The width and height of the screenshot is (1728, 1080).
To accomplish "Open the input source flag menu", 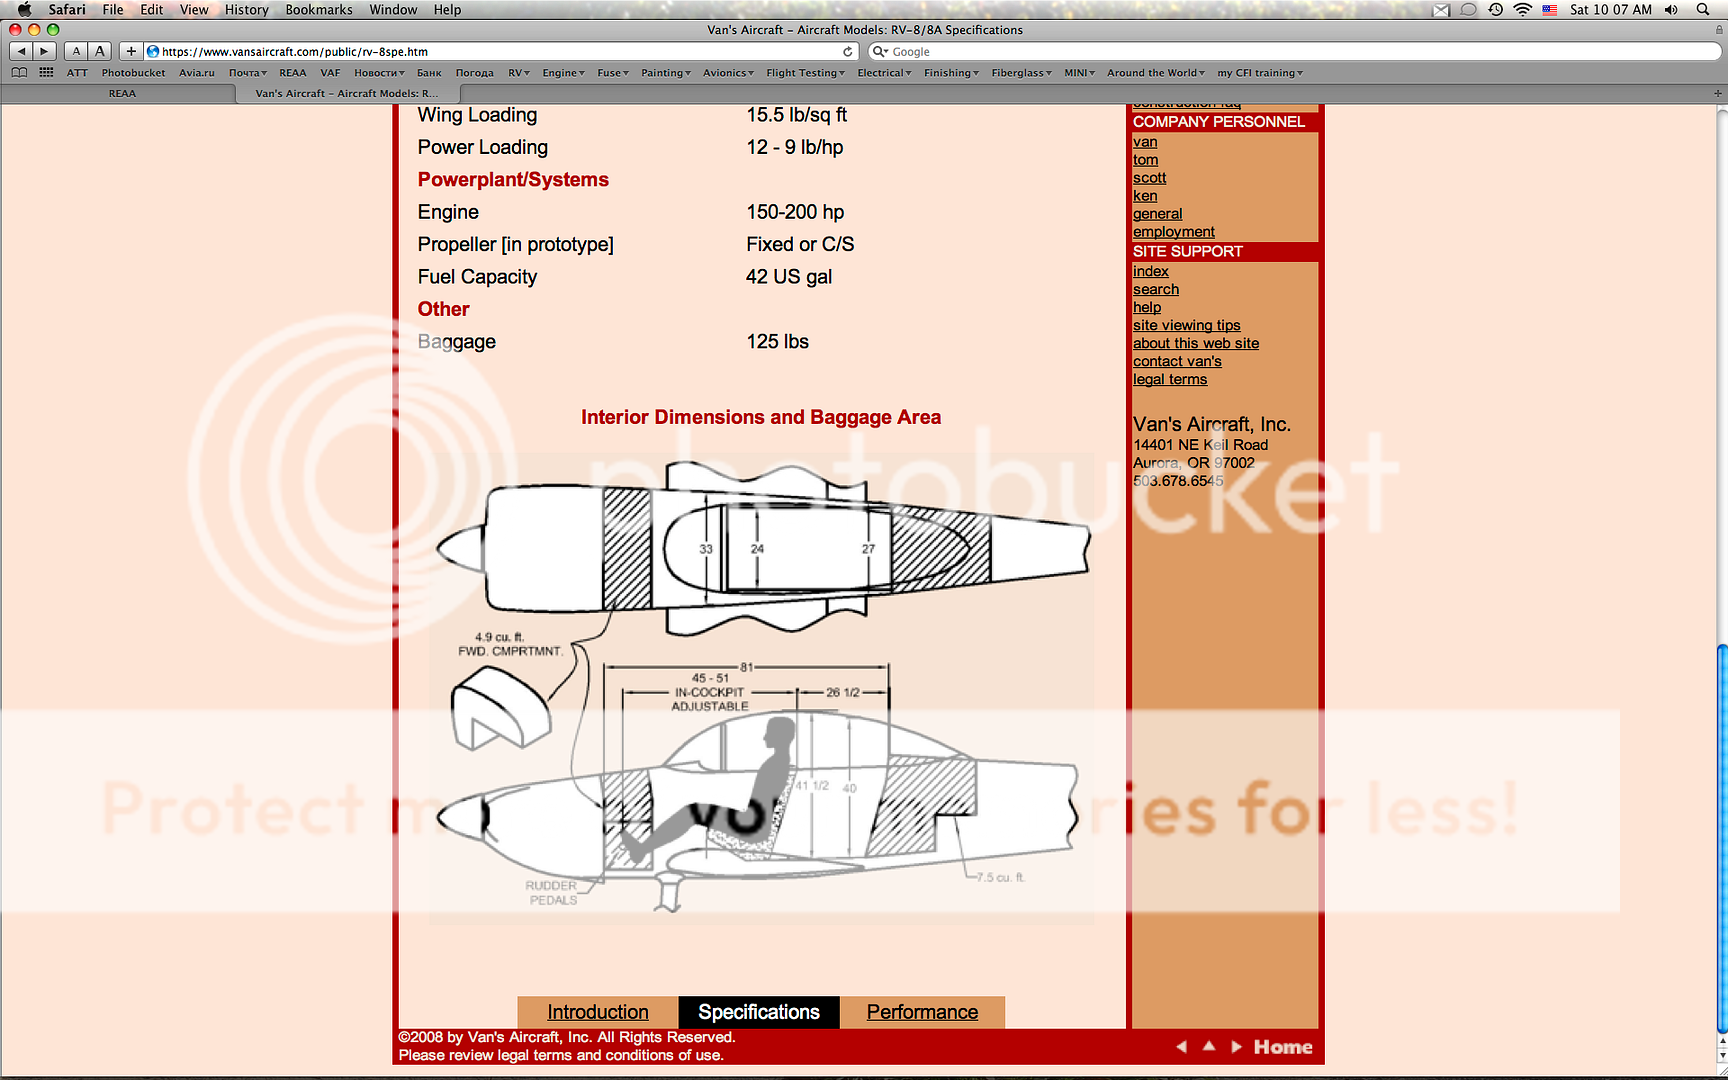I will [1549, 9].
